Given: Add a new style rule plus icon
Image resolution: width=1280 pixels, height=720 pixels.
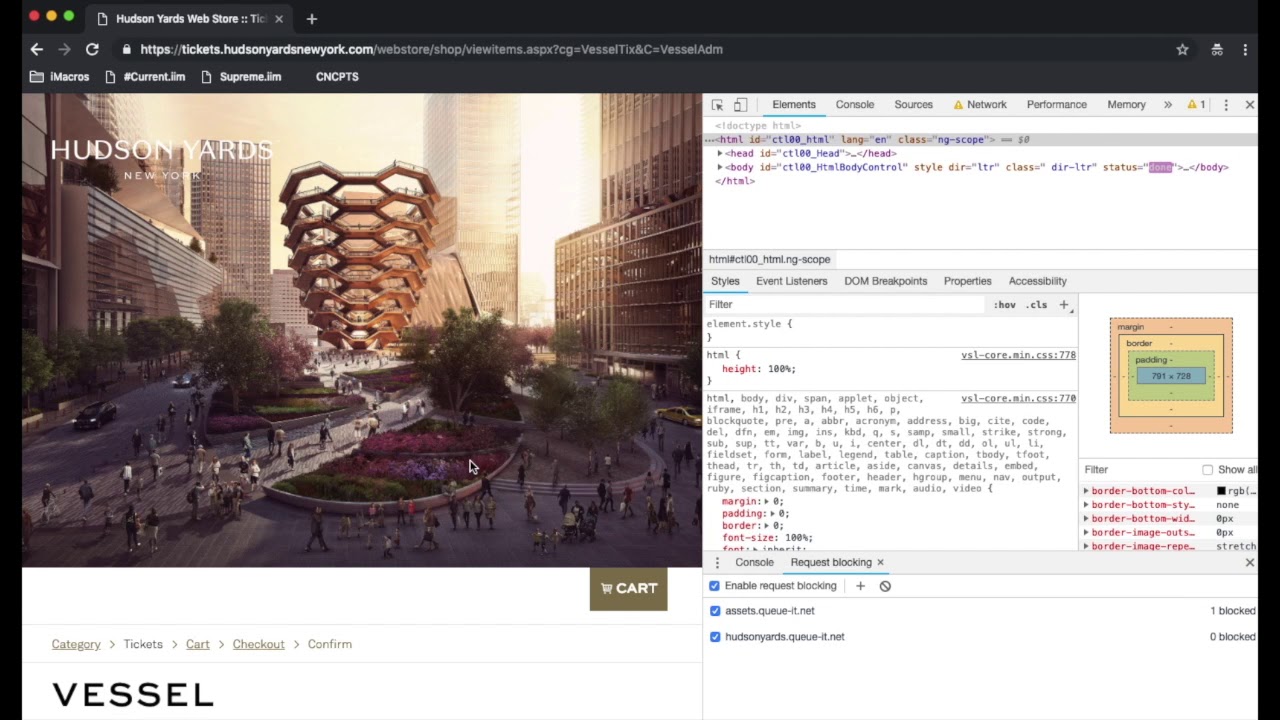Looking at the screenshot, I should pos(1064,305).
